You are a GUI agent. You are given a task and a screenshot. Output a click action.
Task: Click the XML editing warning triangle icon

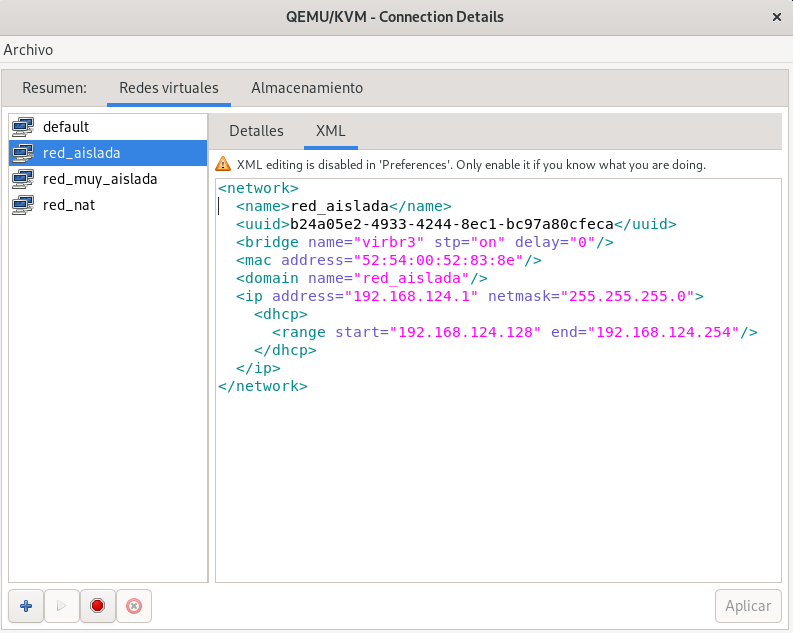point(223,164)
